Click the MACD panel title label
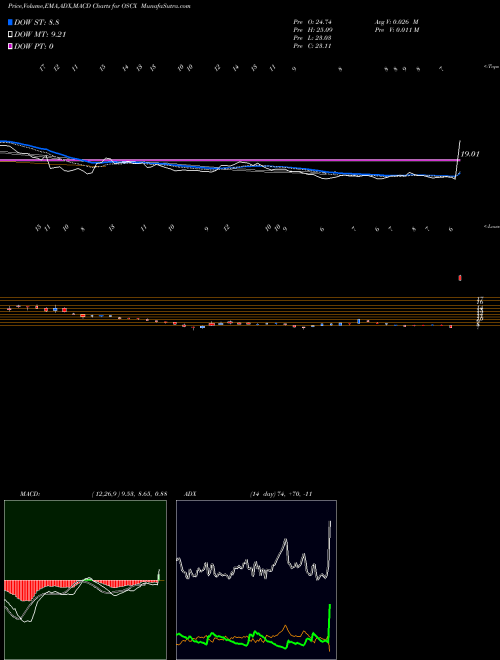The height and width of the screenshot is (660, 500). [x=30, y=494]
